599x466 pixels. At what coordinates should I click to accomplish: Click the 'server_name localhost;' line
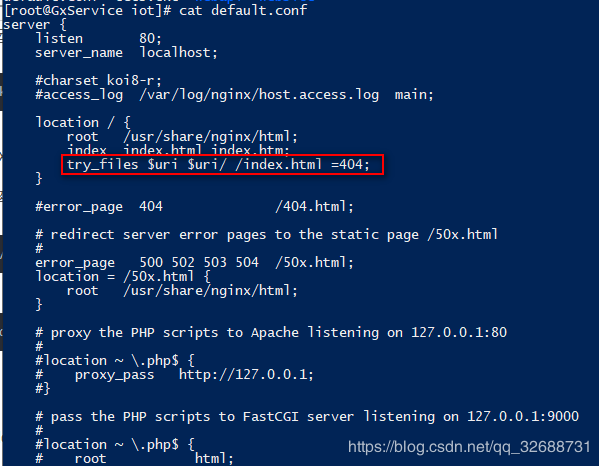coord(126,53)
